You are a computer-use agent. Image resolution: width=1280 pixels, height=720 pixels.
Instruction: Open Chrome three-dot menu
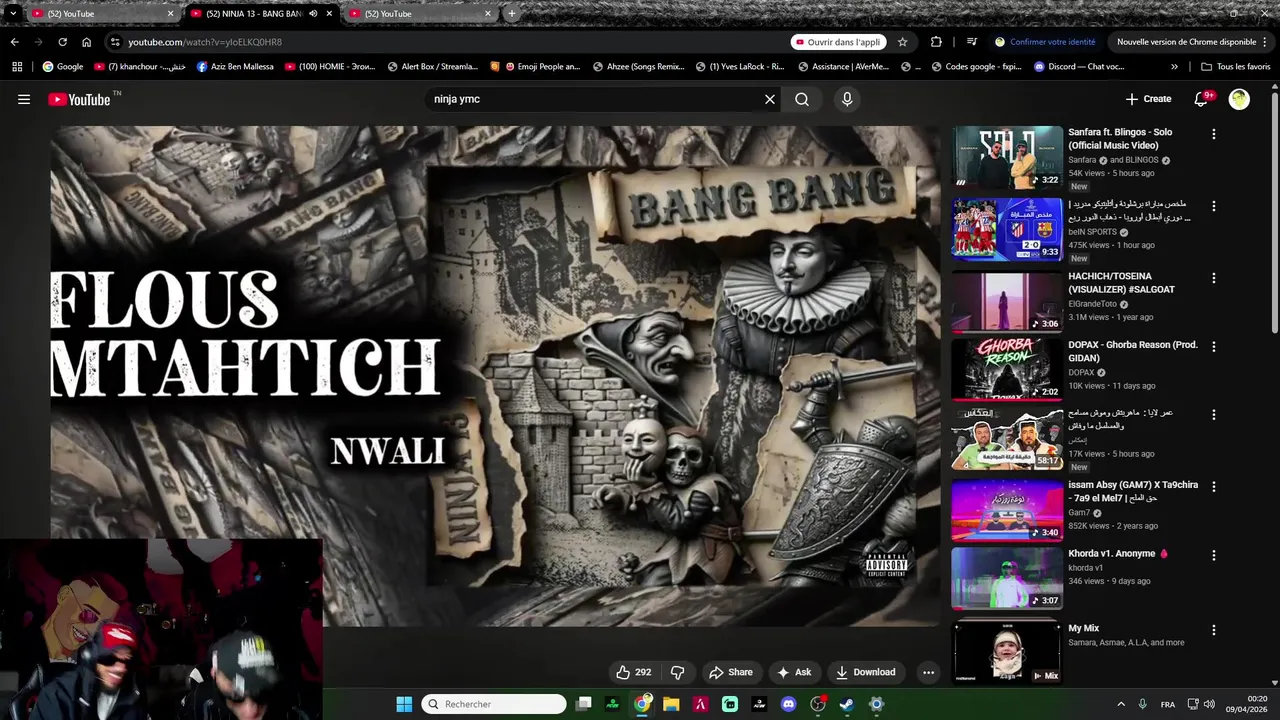(x=1265, y=42)
